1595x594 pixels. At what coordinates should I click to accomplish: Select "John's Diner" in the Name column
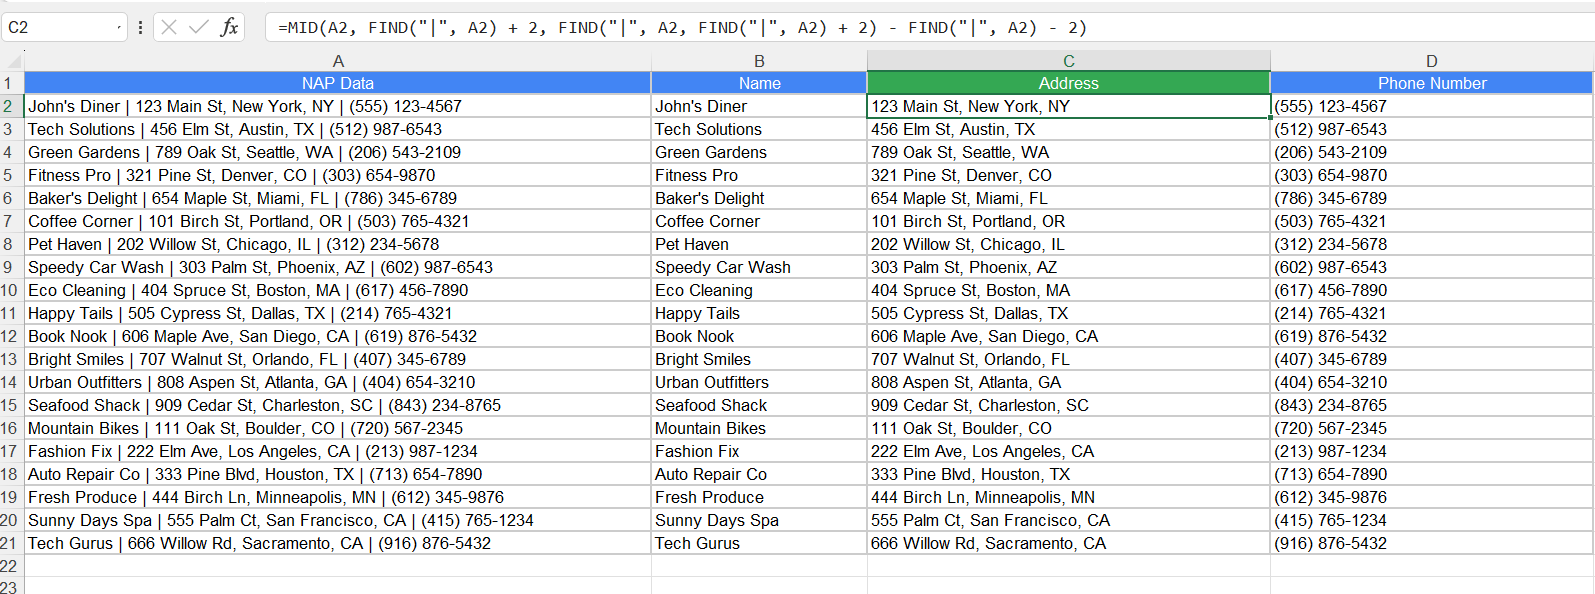point(759,106)
